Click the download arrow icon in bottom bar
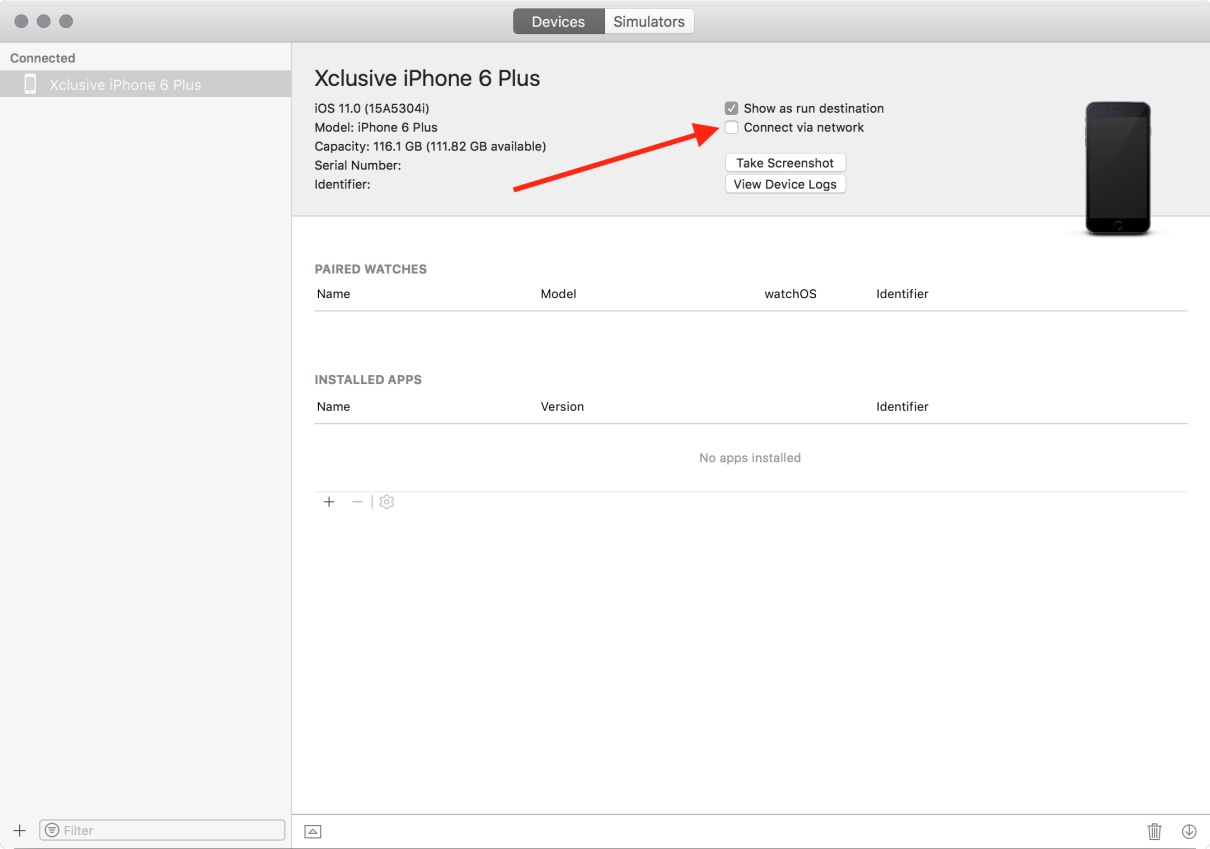This screenshot has height=849, width=1210. tap(1189, 831)
